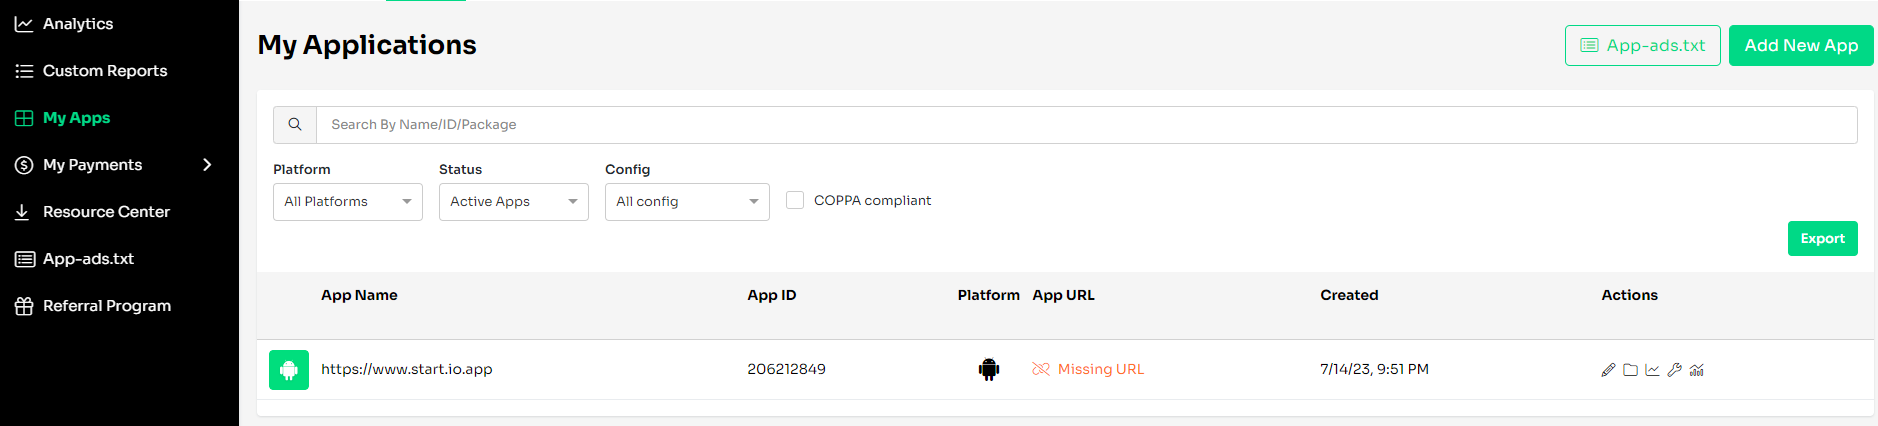Click the green Android app thumbnail icon
This screenshot has width=1878, height=426.
pyautogui.click(x=289, y=370)
